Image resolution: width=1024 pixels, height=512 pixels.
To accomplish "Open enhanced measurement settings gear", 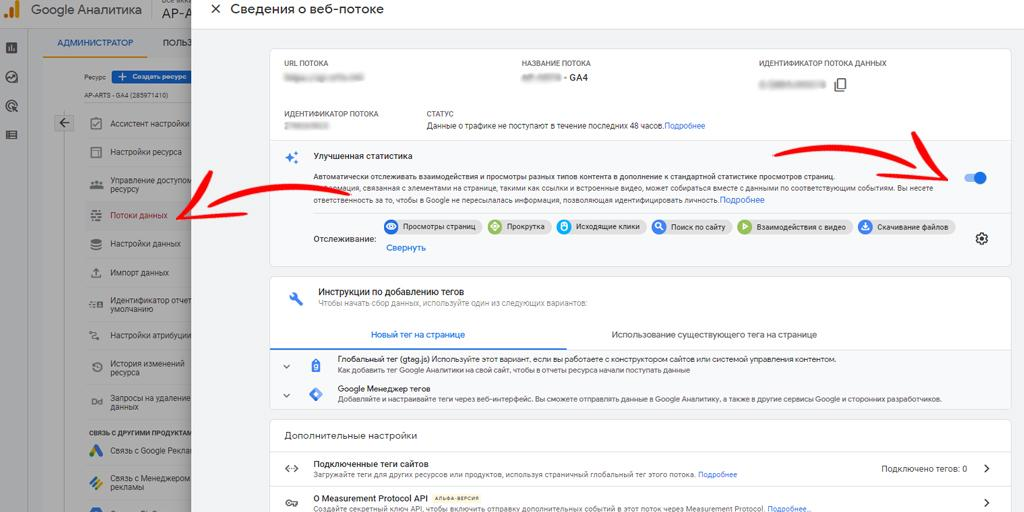I will tap(981, 238).
